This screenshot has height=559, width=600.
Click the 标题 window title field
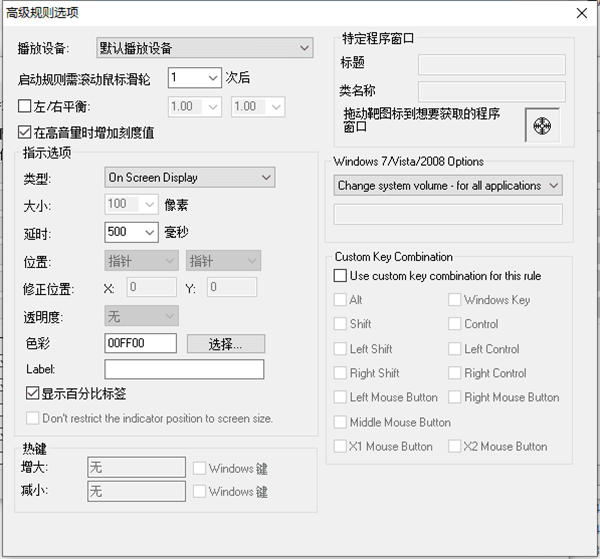(491, 65)
